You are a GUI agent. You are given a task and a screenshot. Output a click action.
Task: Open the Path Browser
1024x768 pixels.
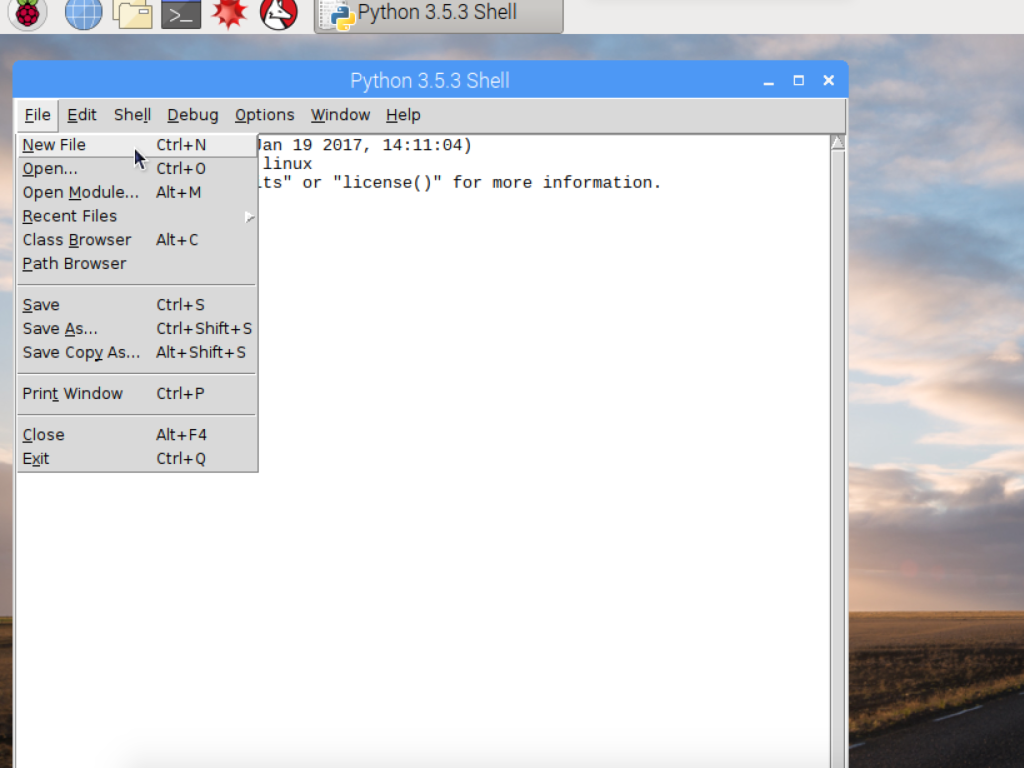(137, 264)
